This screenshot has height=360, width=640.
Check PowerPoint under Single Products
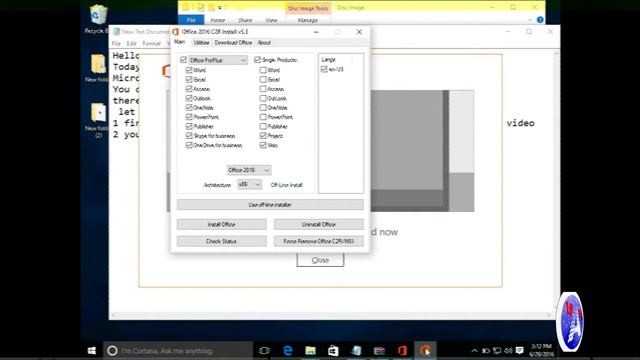coord(263,117)
